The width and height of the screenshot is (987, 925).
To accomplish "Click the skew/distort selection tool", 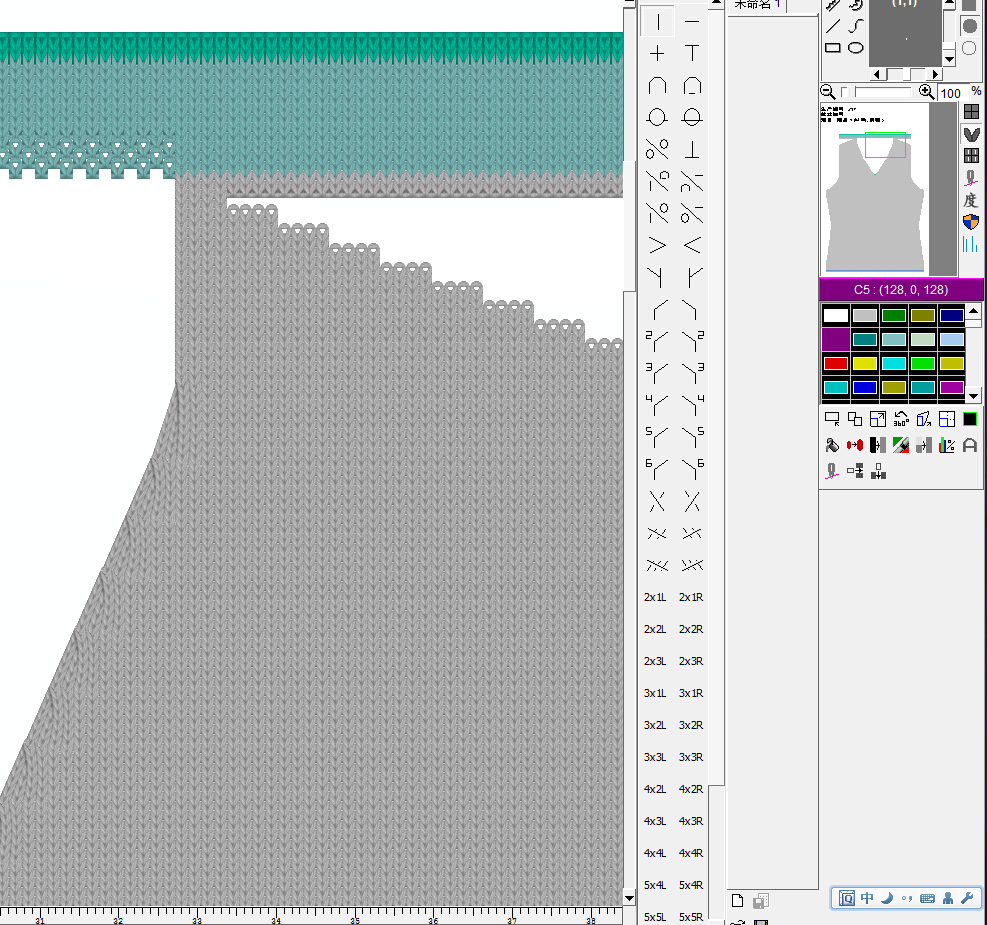I will click(x=924, y=419).
